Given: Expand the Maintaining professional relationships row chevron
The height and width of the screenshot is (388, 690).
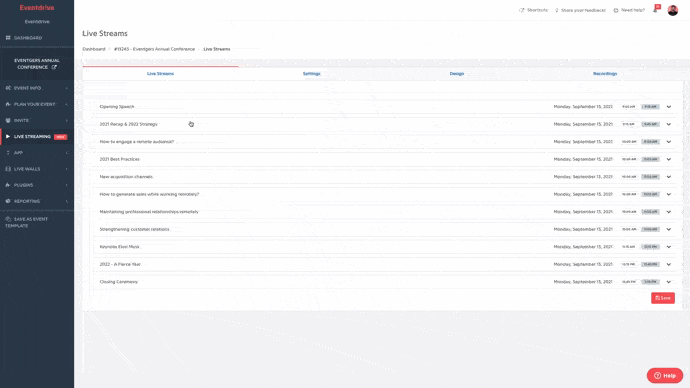Looking at the screenshot, I should tap(668, 212).
